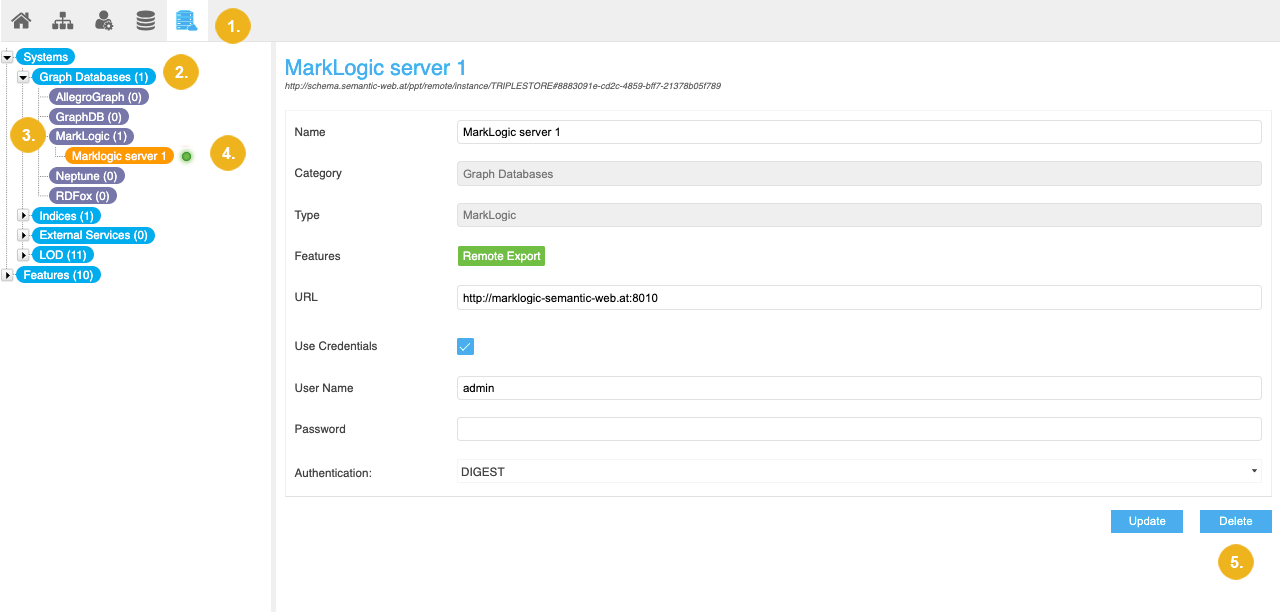This screenshot has width=1280, height=612.
Task: Click the database stack icon
Action: tap(146, 20)
